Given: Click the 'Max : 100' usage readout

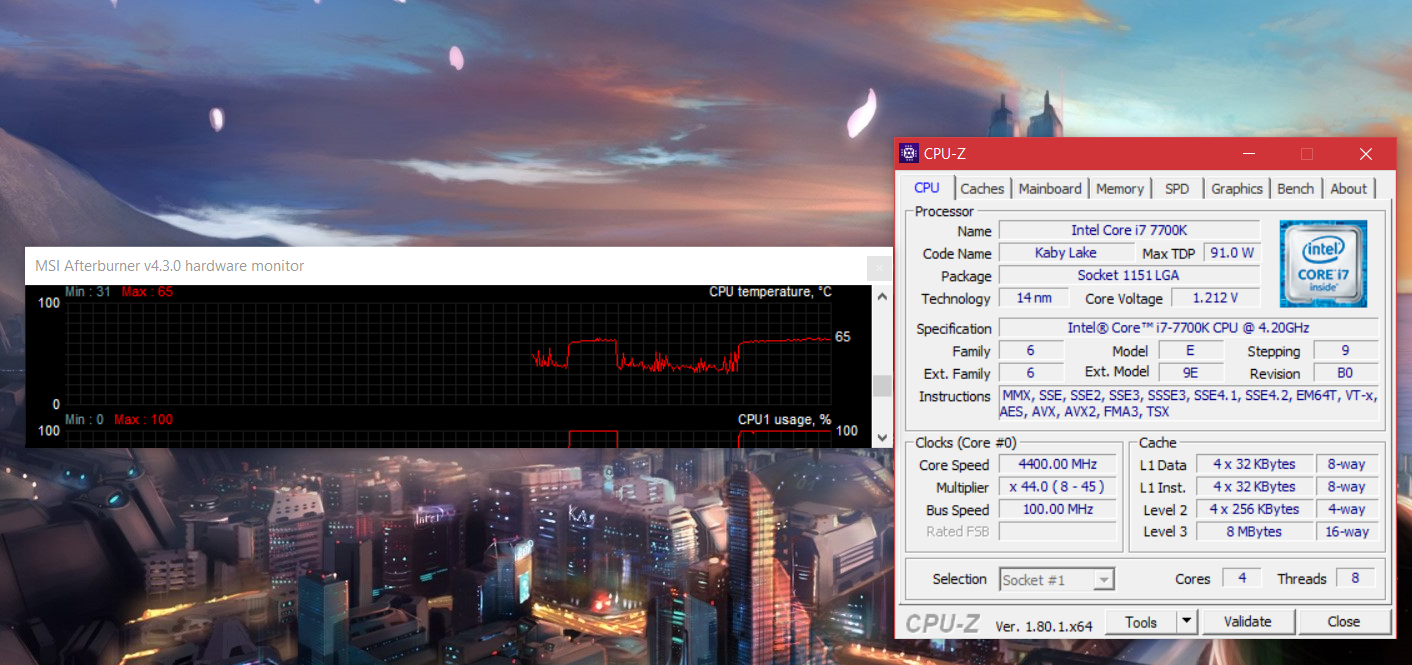Looking at the screenshot, I should [x=144, y=420].
